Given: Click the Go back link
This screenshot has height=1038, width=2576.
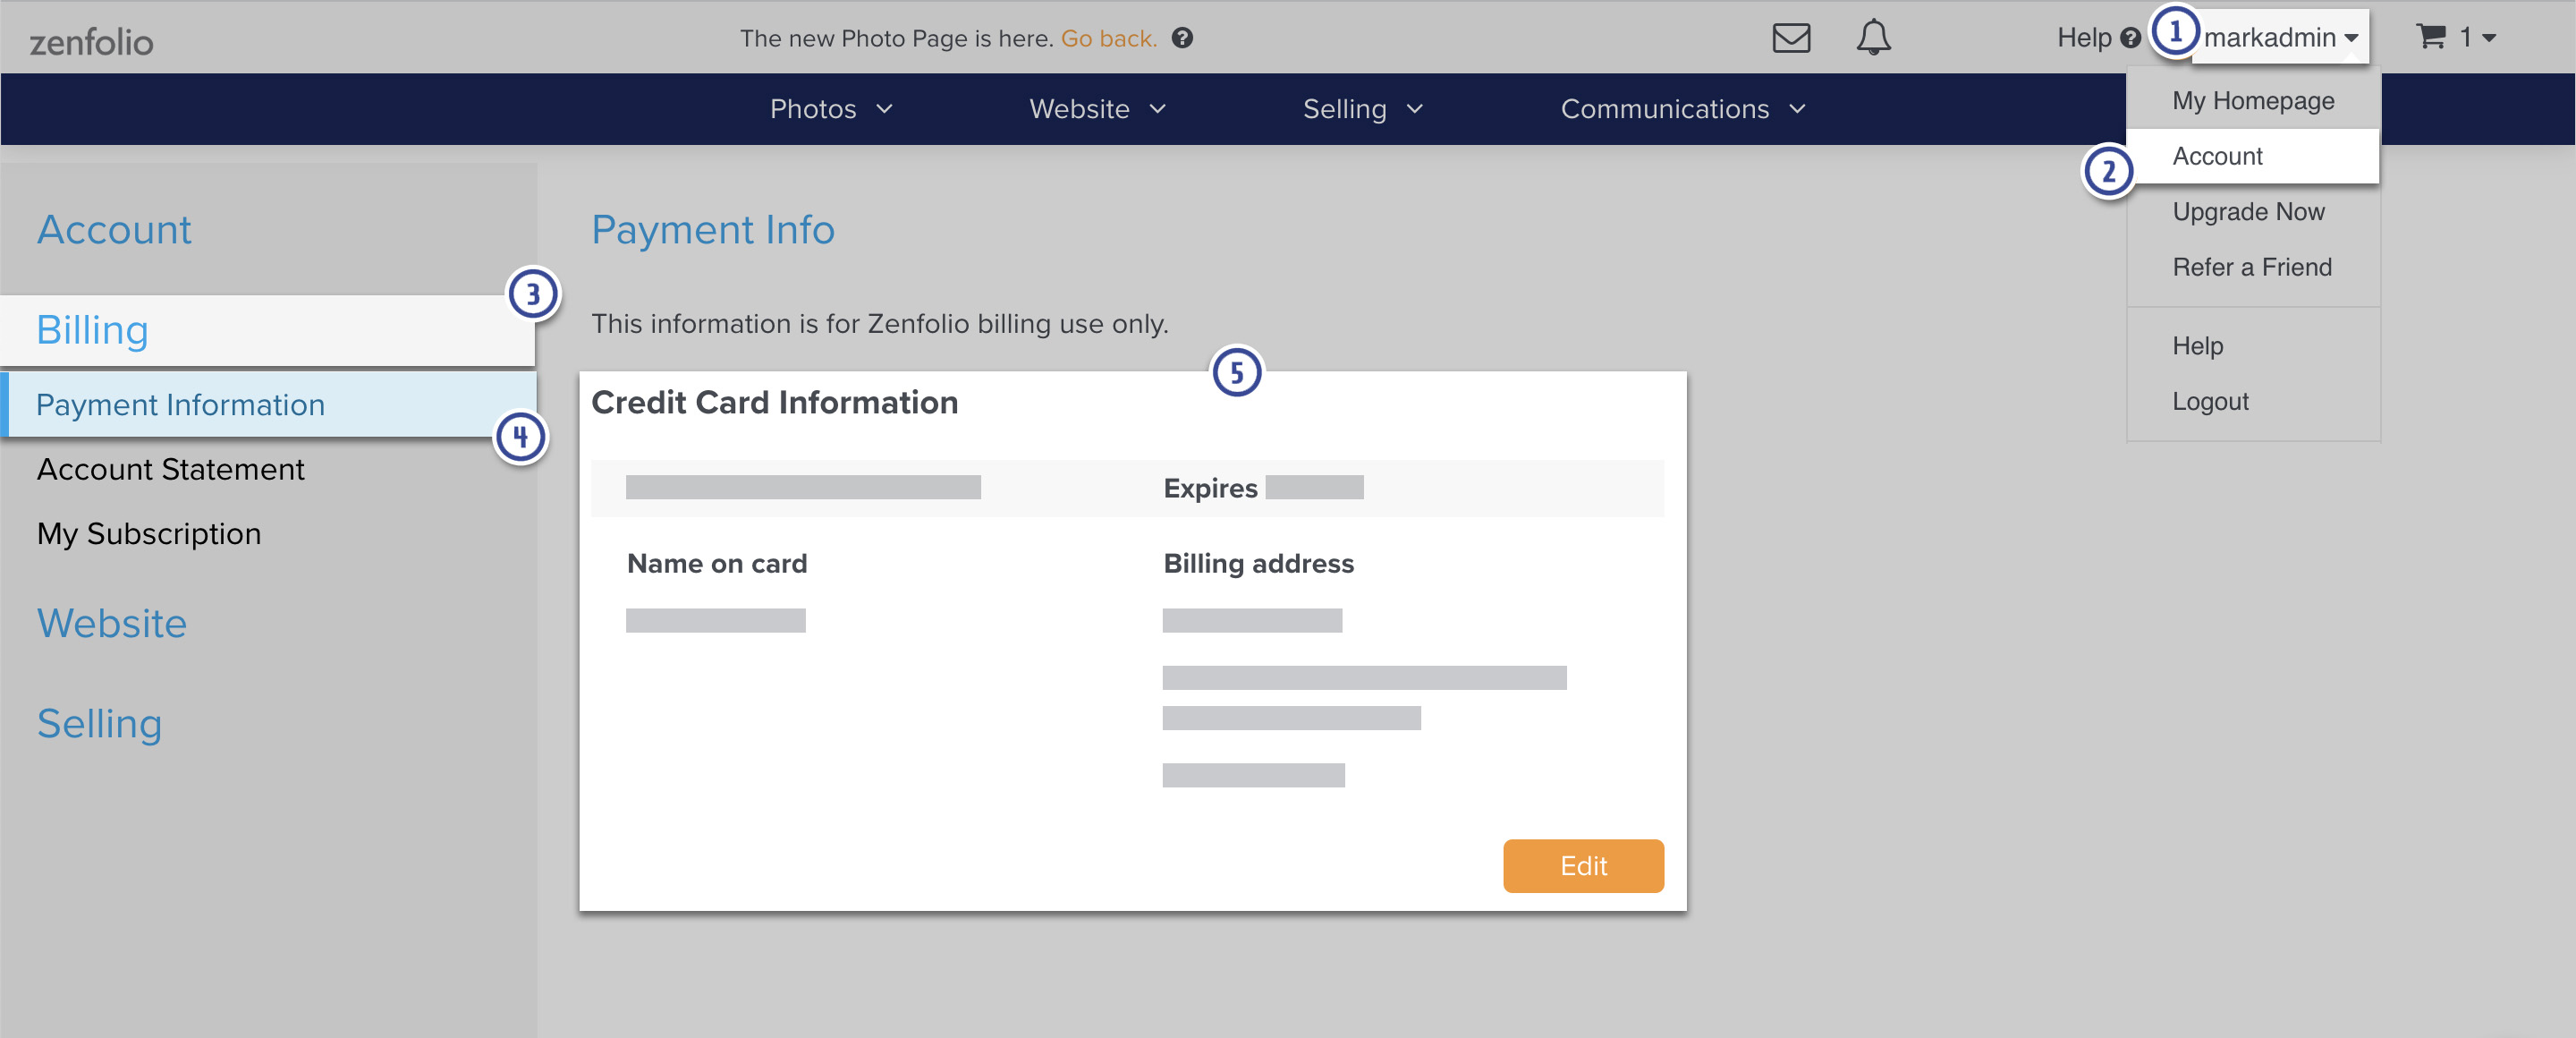Looking at the screenshot, I should [1108, 38].
